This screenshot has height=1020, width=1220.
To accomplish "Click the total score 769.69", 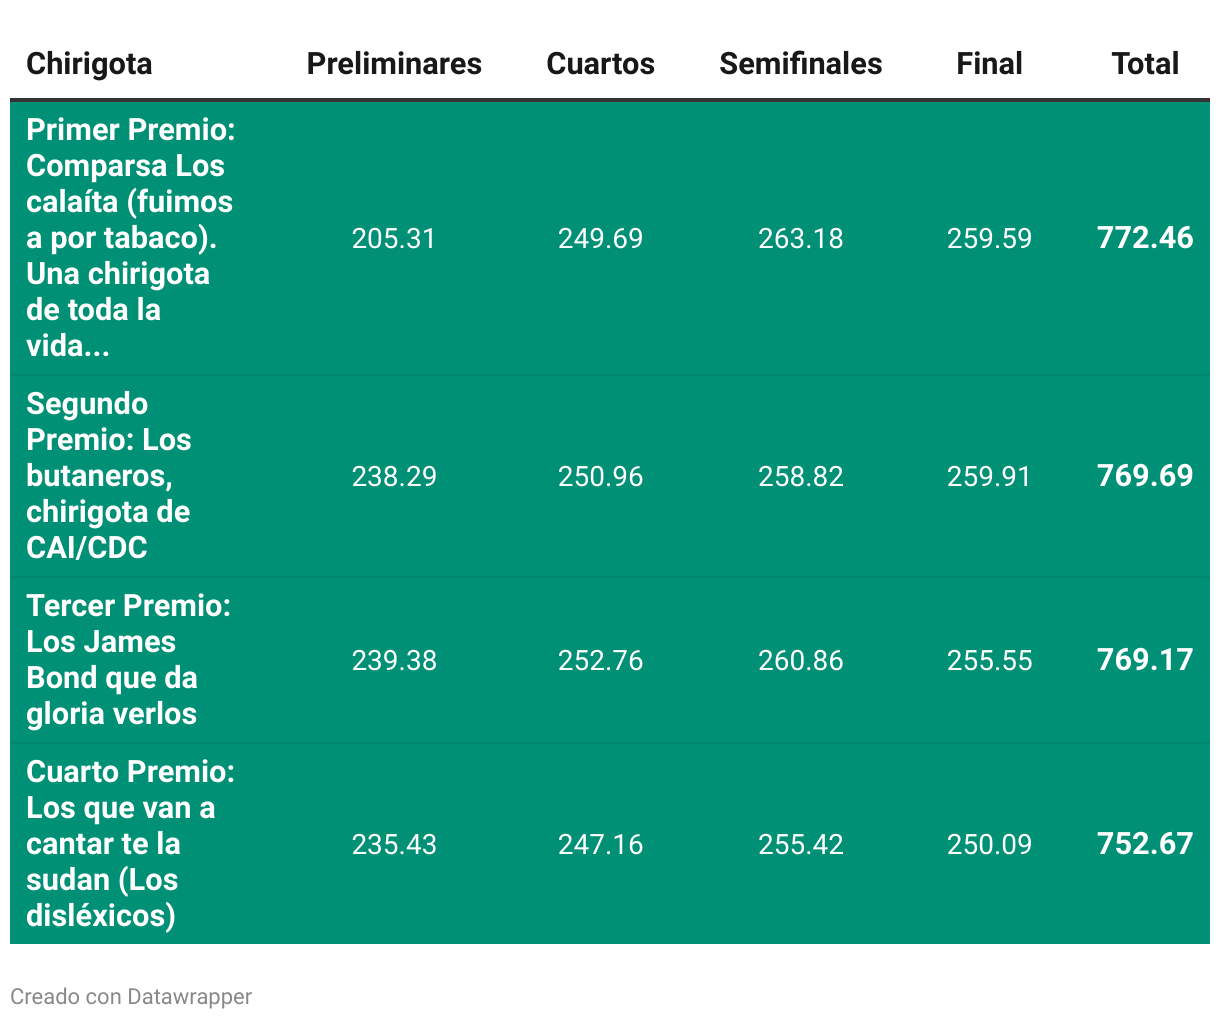I will 1145,476.
